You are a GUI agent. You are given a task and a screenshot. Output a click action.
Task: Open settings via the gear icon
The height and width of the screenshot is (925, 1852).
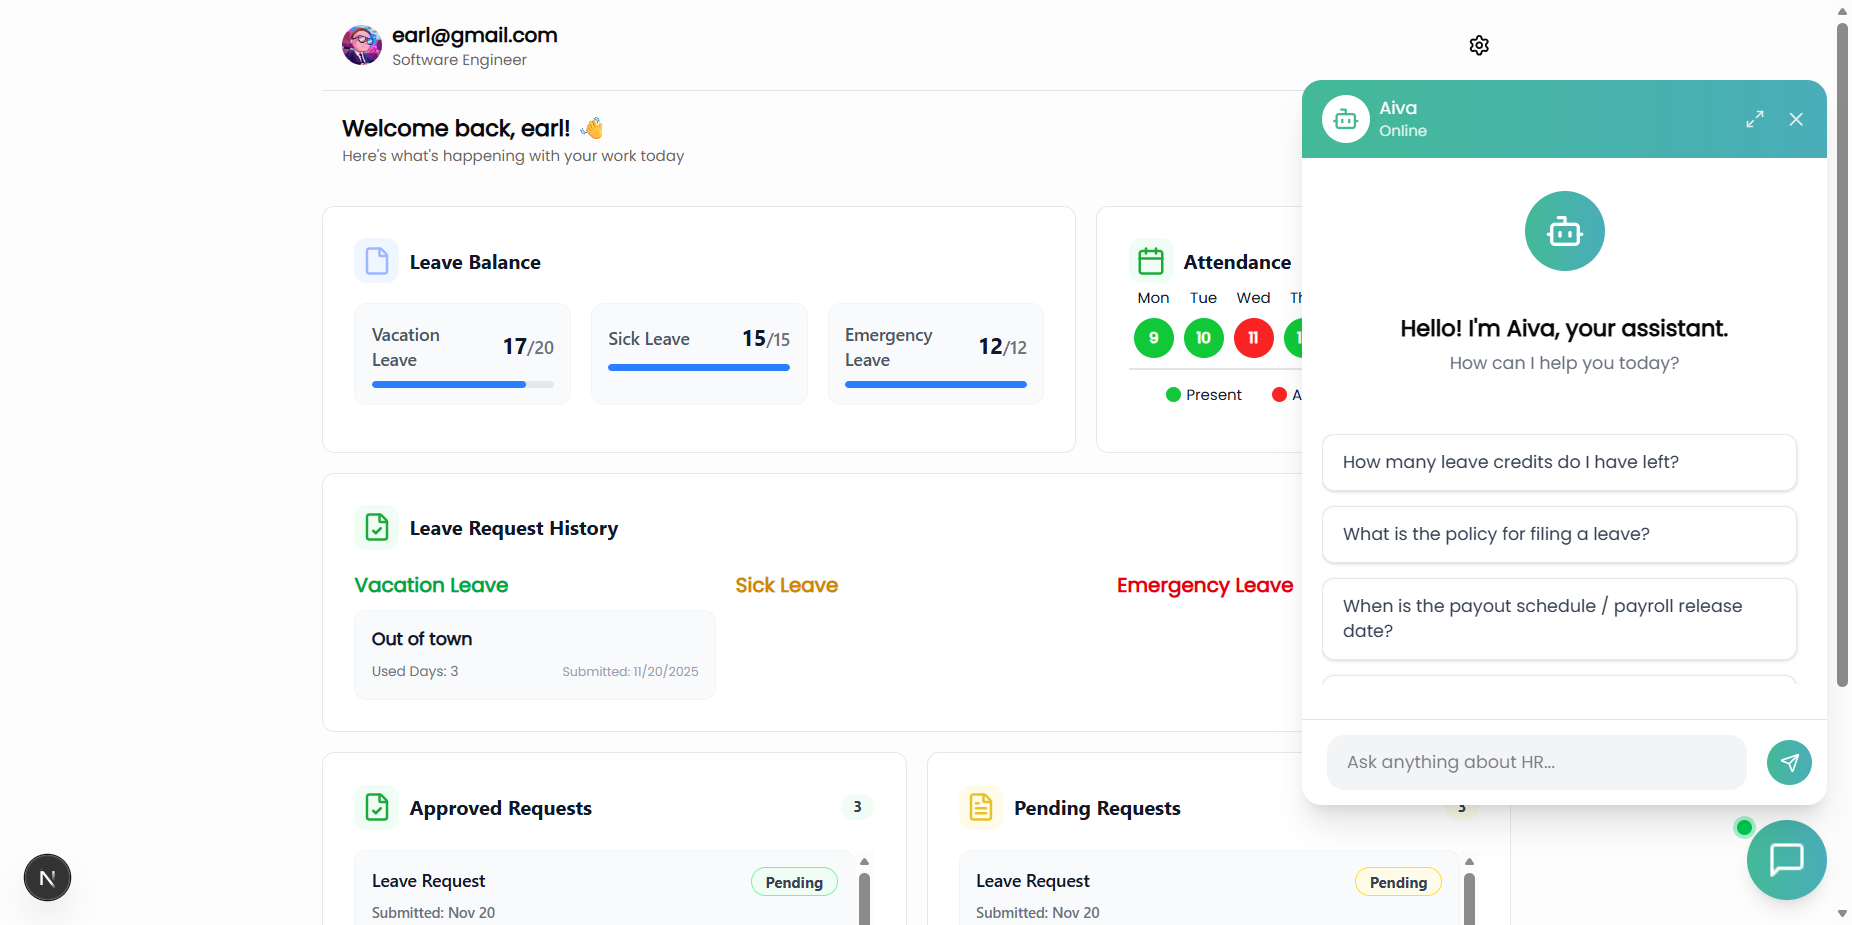click(1479, 45)
